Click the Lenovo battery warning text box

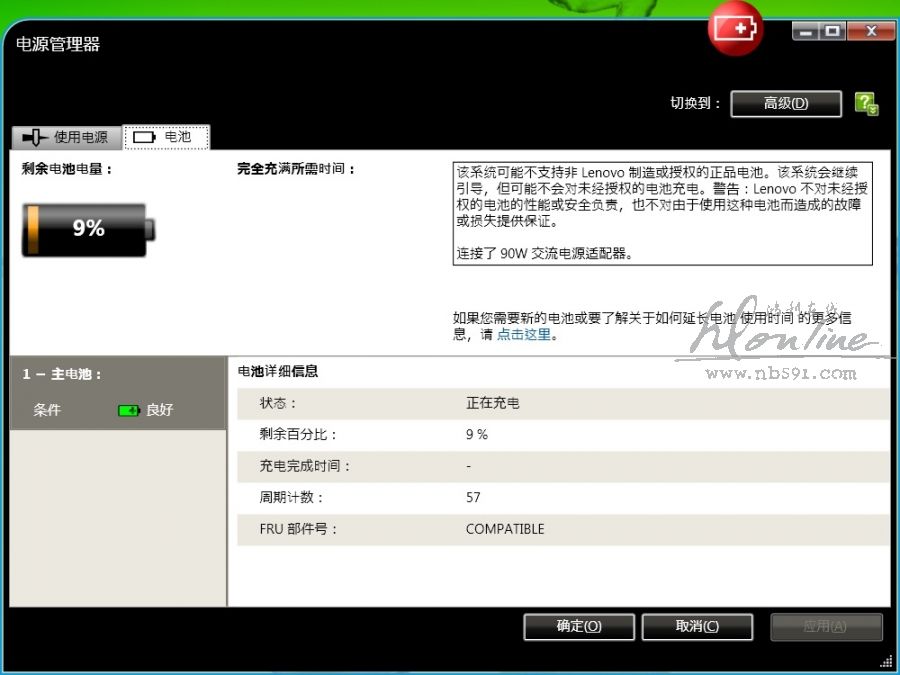(x=662, y=214)
